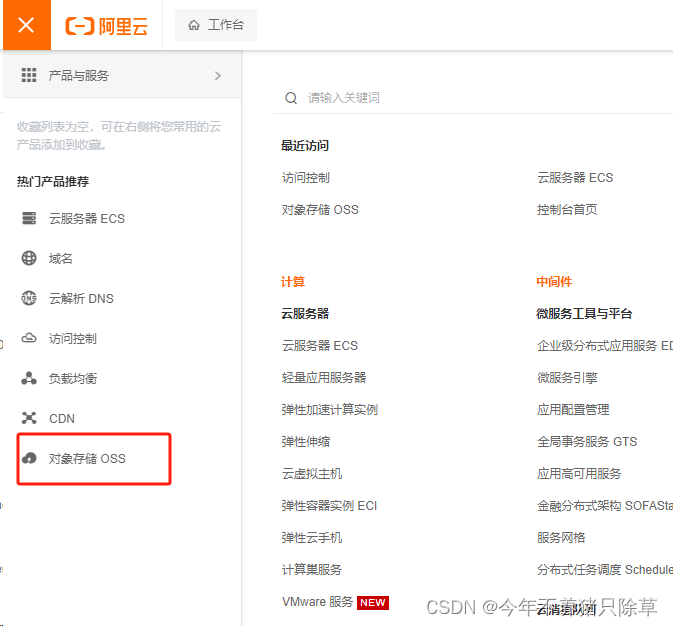
Task: Close the menu with the orange X button
Action: (27, 25)
